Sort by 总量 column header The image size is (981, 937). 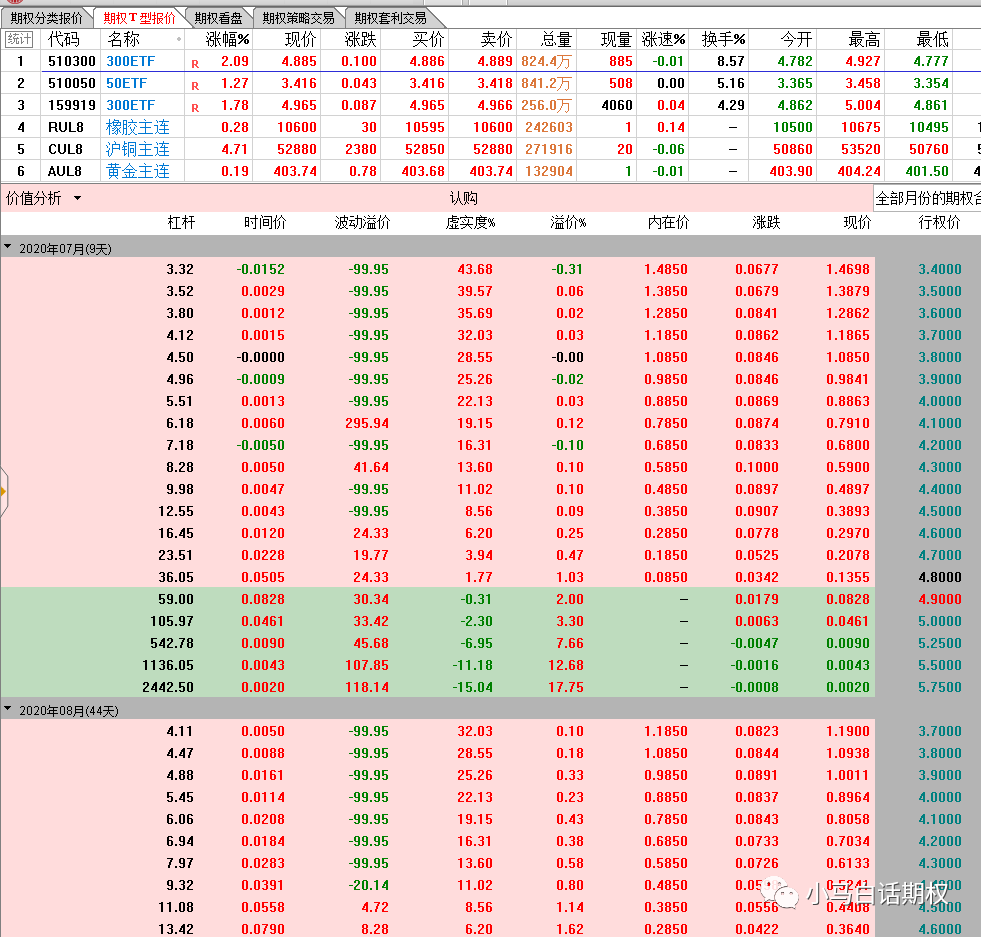point(556,39)
